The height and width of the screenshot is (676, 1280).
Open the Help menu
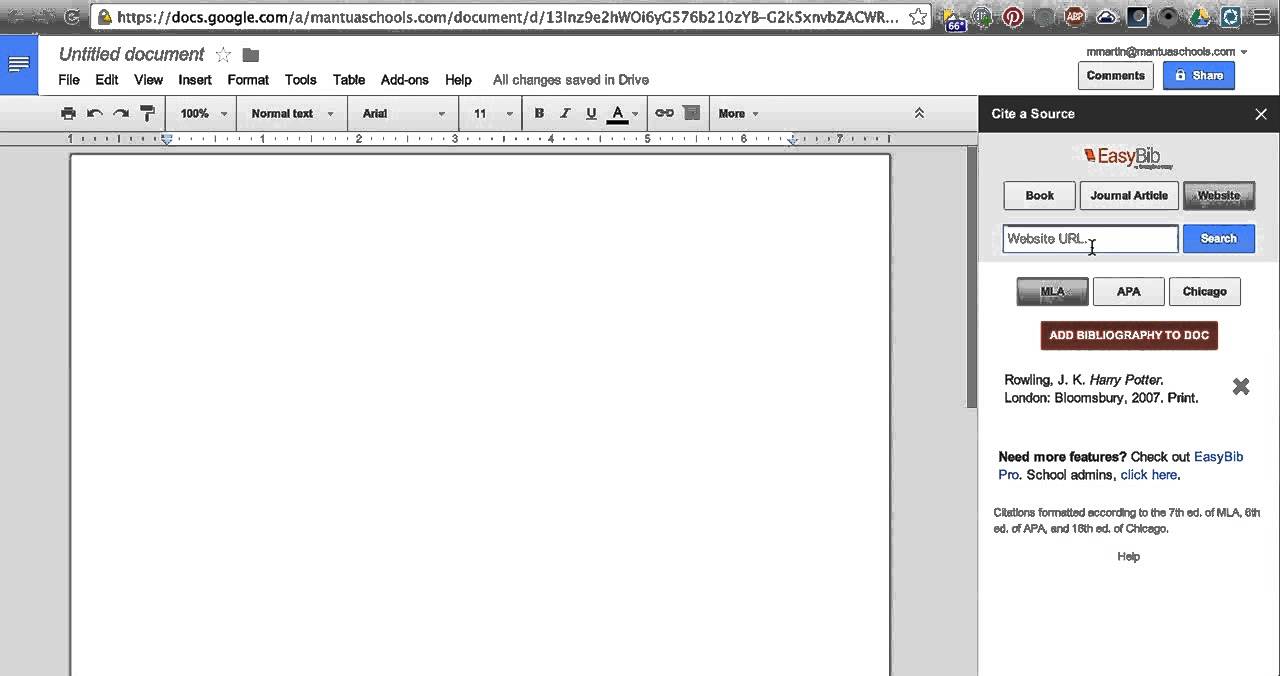point(458,80)
